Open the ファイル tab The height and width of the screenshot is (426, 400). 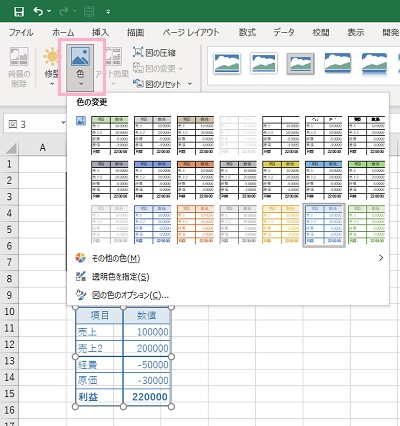pyautogui.click(x=21, y=32)
